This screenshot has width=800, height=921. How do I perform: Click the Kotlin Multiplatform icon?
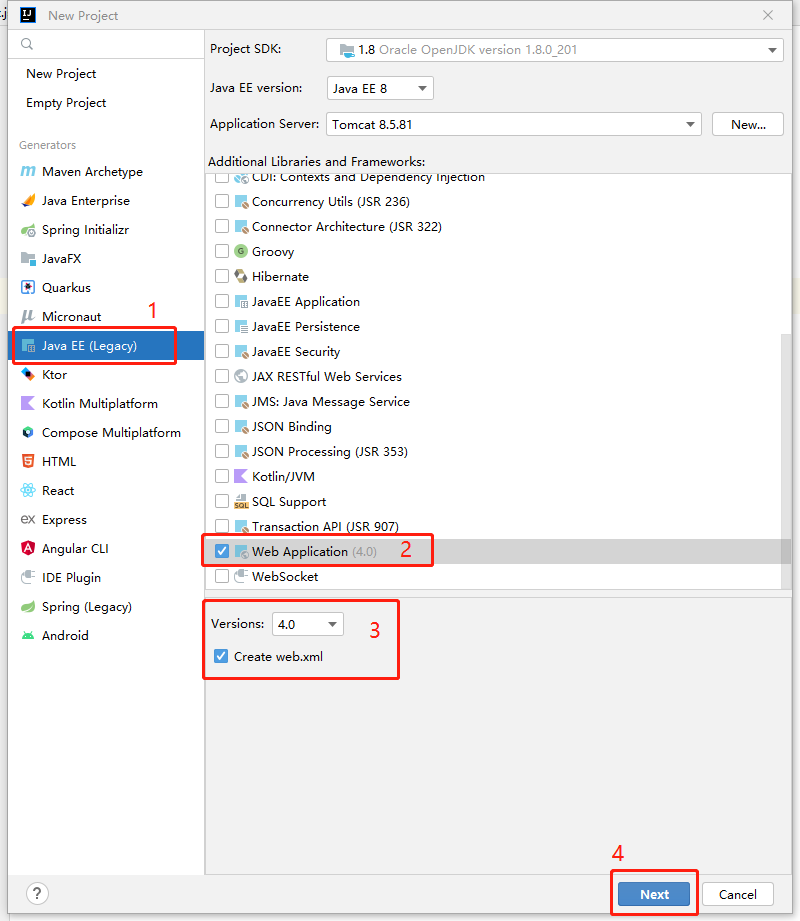(28, 403)
